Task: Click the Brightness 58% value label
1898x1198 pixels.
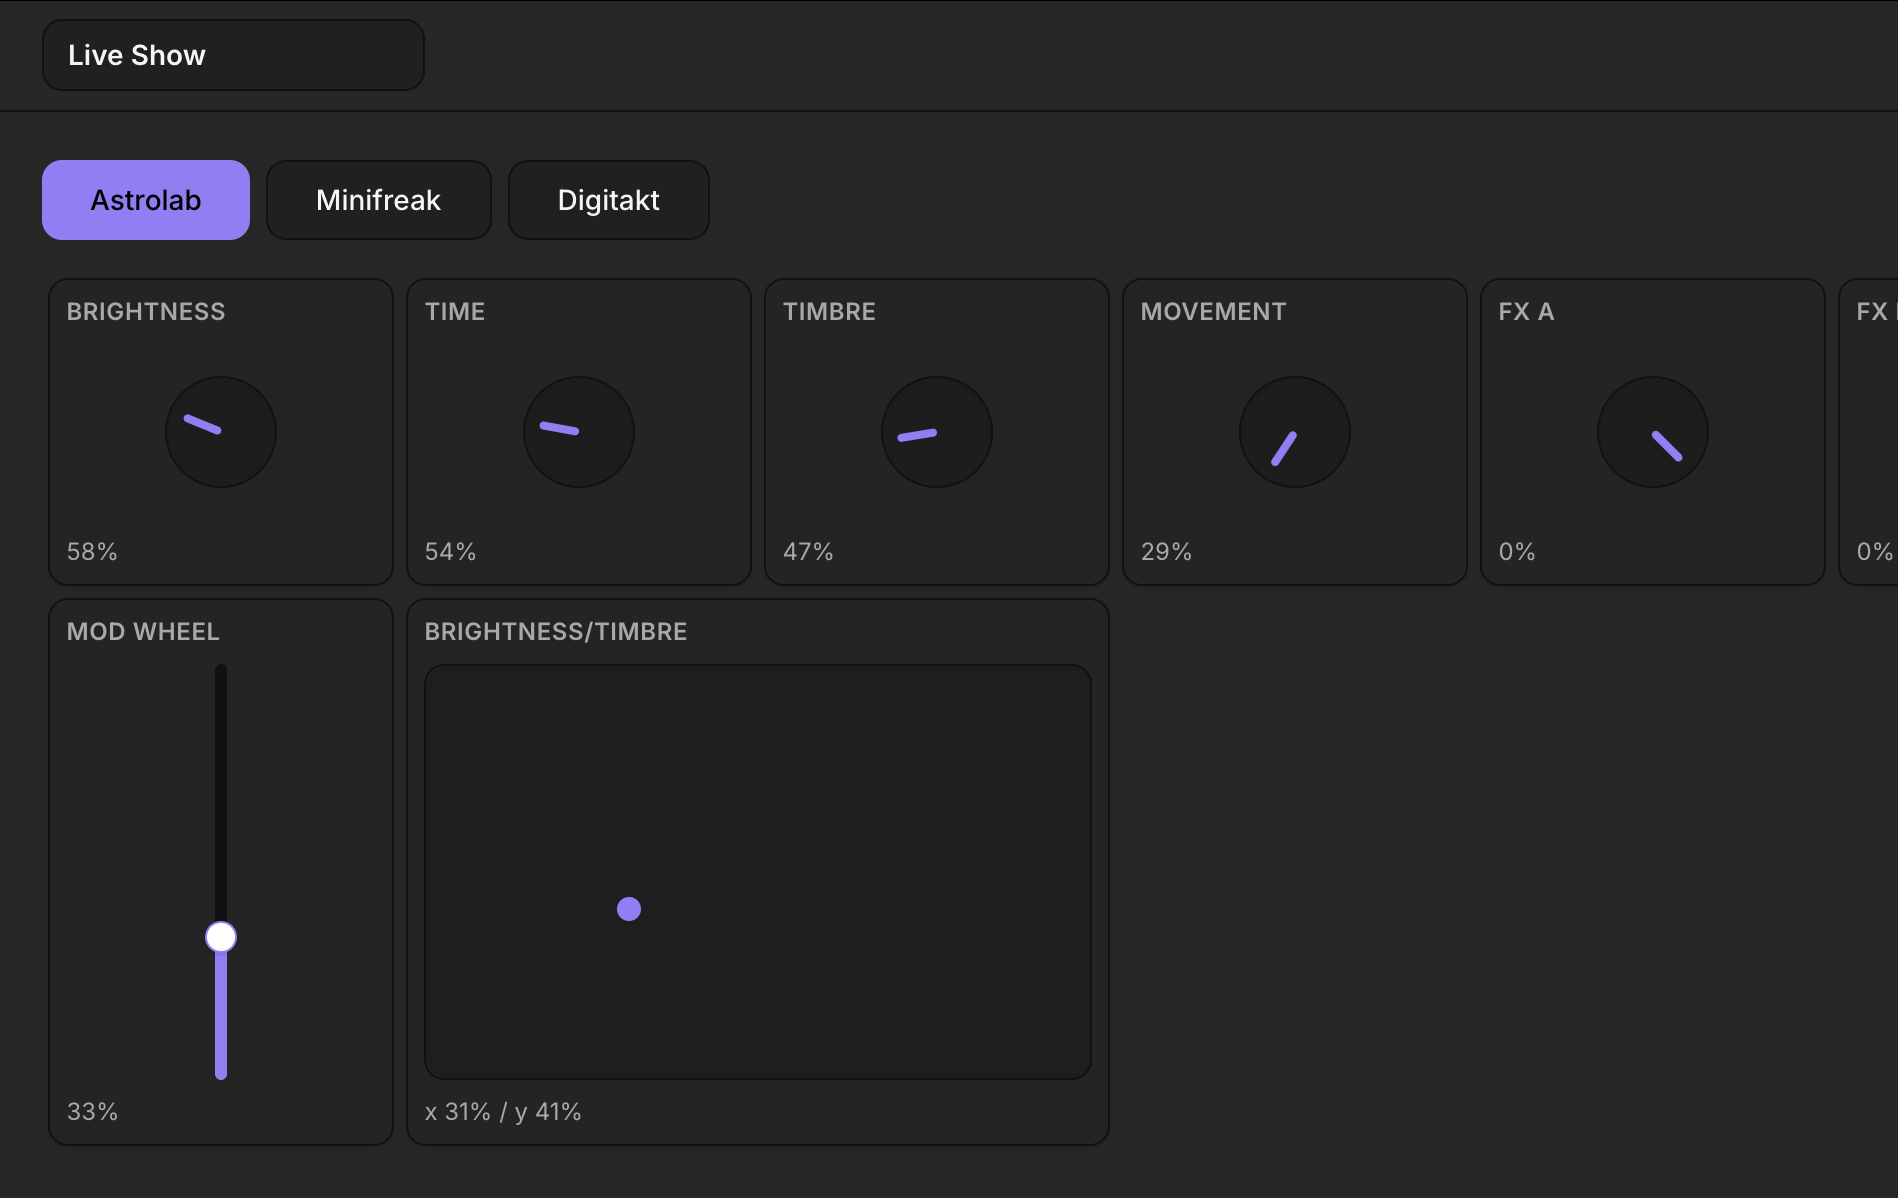Action: click(x=92, y=552)
